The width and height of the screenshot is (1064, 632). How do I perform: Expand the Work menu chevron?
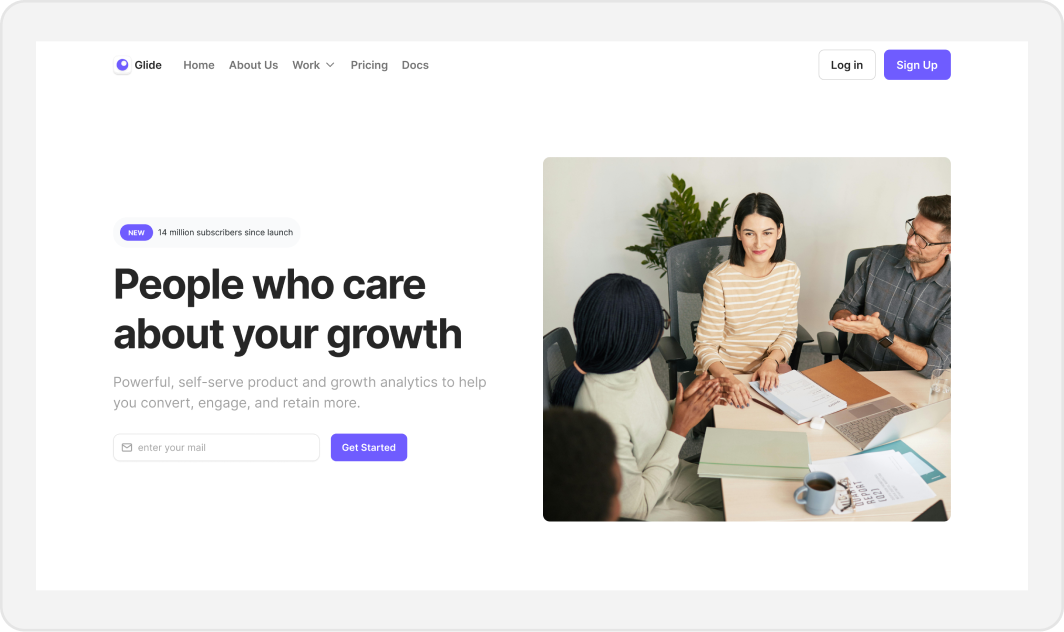(x=330, y=65)
